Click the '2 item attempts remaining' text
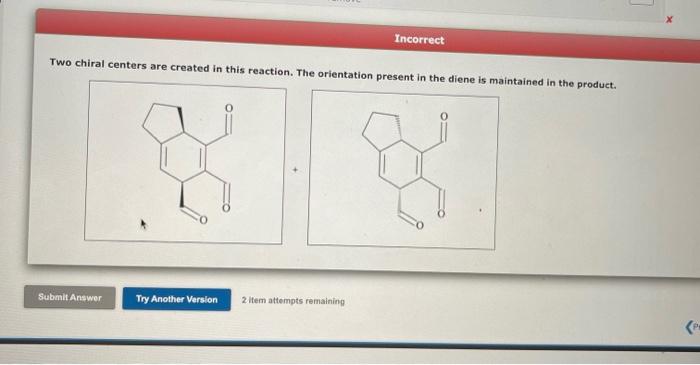The image size is (700, 365). 293,301
